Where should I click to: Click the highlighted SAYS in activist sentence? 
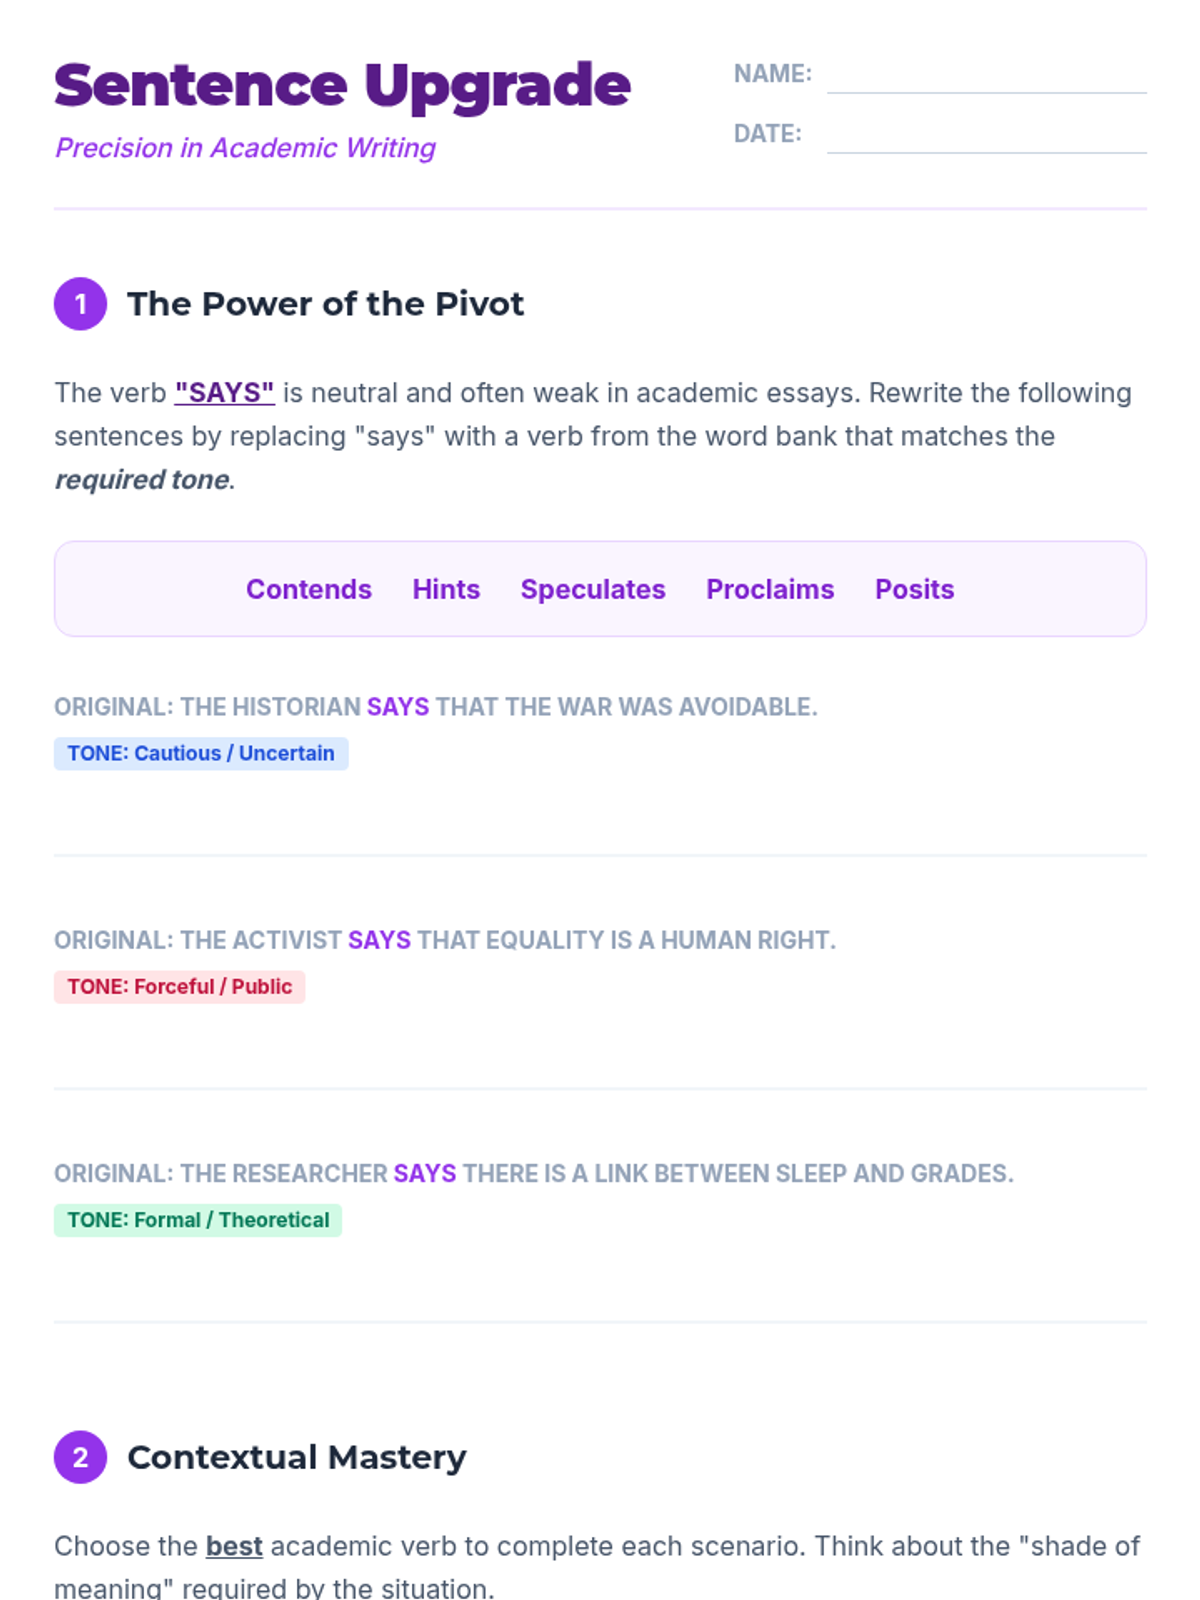pos(379,940)
